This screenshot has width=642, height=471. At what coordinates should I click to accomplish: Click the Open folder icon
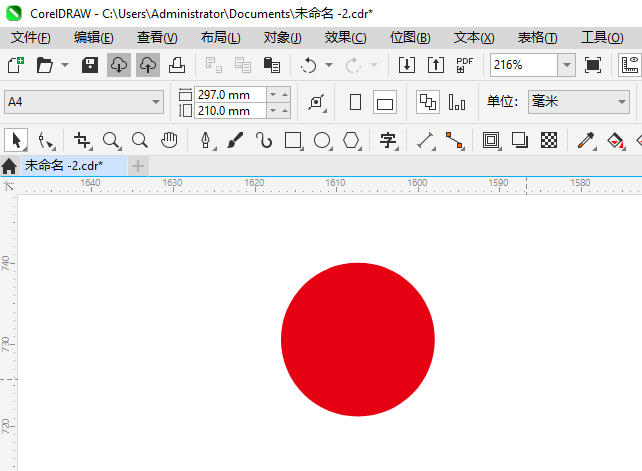[x=45, y=65]
